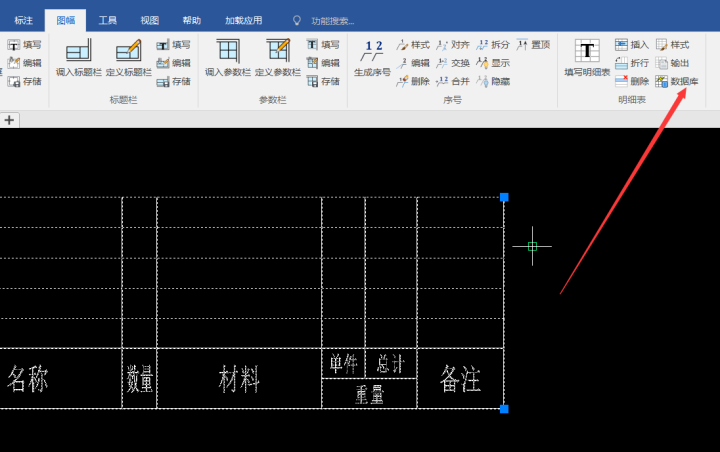Click 存储 in the 参数栏 group
The image size is (720, 452).
[323, 81]
